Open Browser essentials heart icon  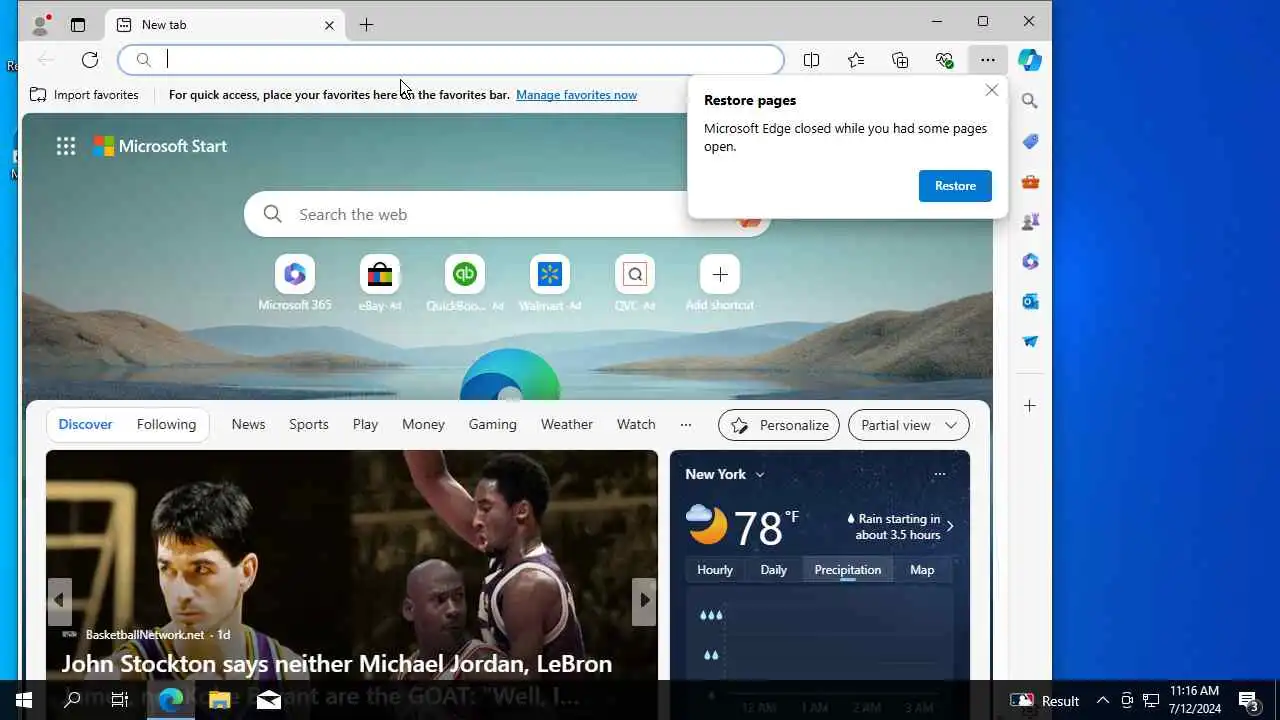[x=944, y=60]
